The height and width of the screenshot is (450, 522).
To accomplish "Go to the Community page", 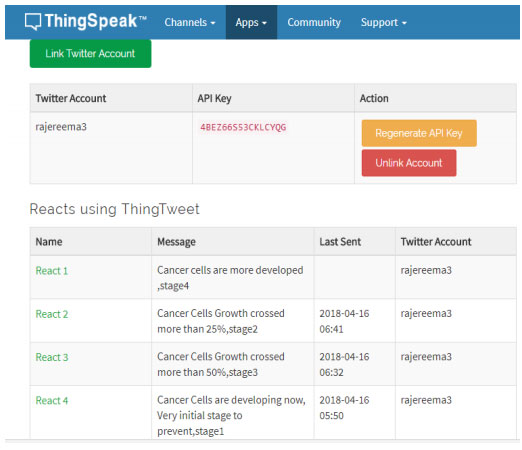I will (x=314, y=22).
